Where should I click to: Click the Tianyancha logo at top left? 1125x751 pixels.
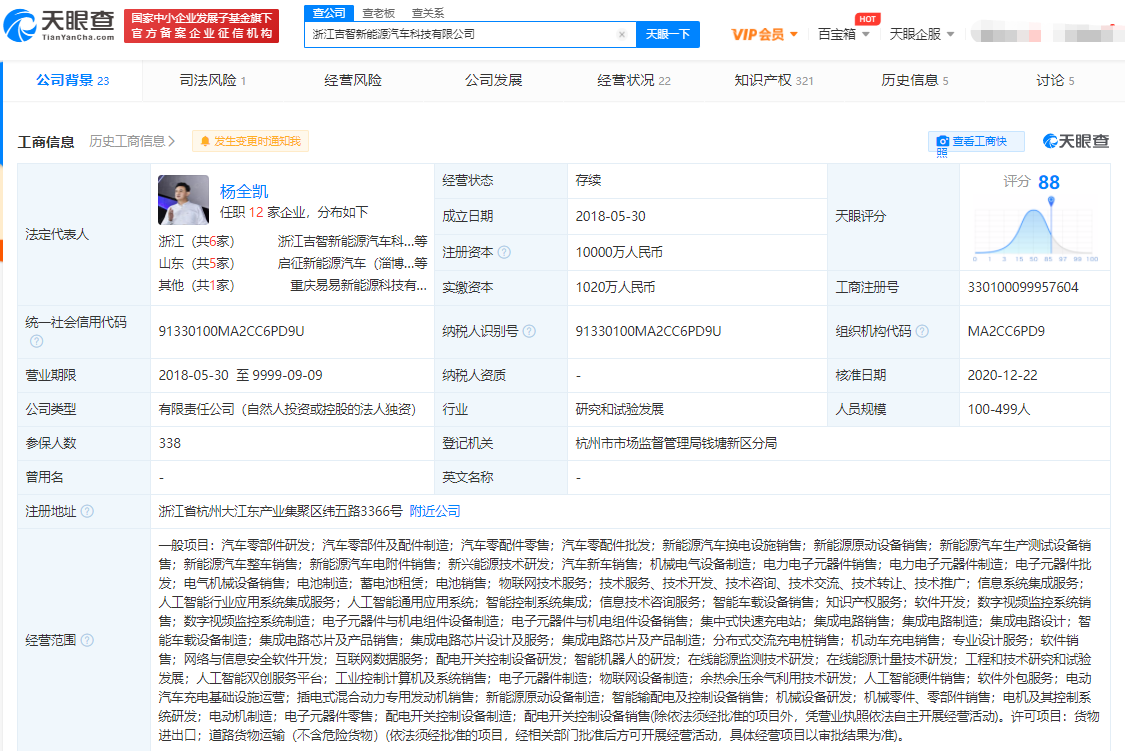pos(59,26)
